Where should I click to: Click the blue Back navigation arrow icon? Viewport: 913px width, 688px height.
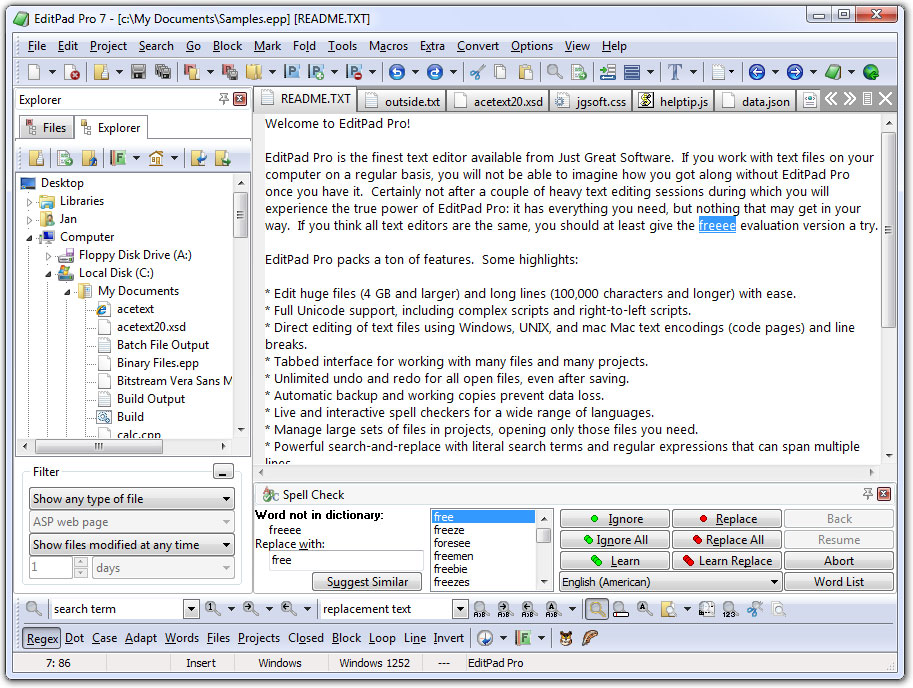[x=757, y=72]
